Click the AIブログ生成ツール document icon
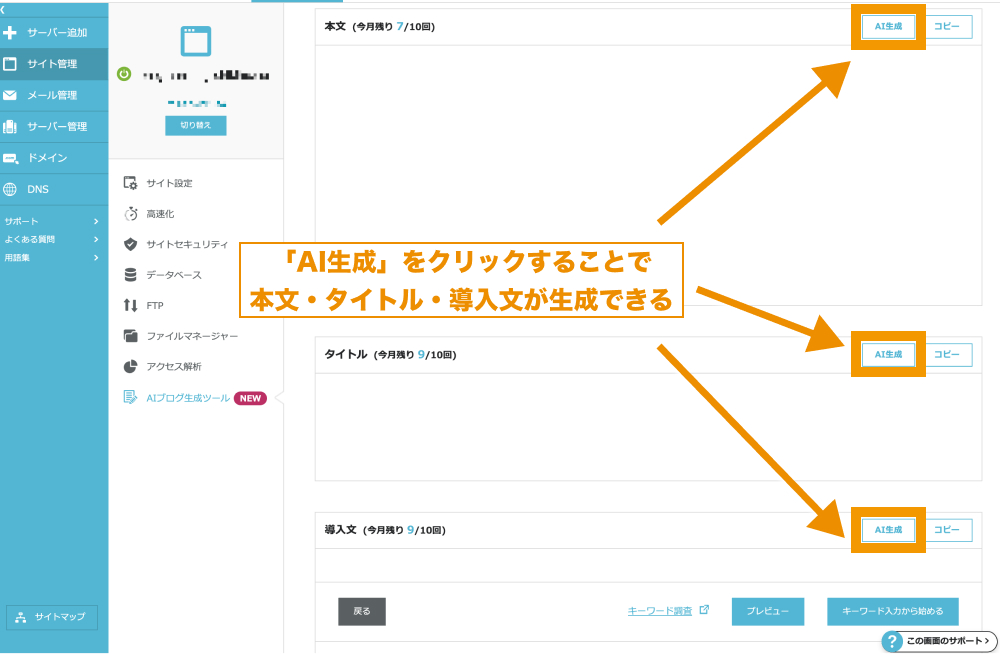The image size is (1000, 654). (x=130, y=398)
